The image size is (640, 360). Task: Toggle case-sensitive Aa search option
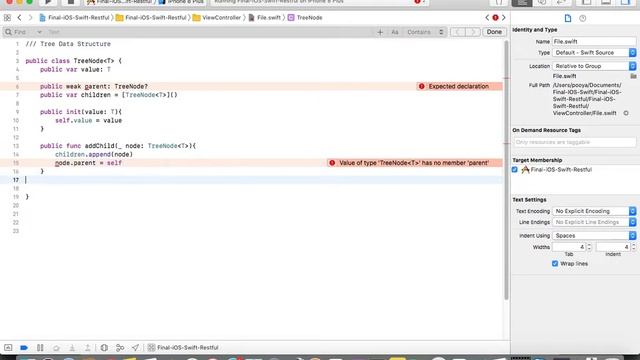pyautogui.click(x=395, y=32)
